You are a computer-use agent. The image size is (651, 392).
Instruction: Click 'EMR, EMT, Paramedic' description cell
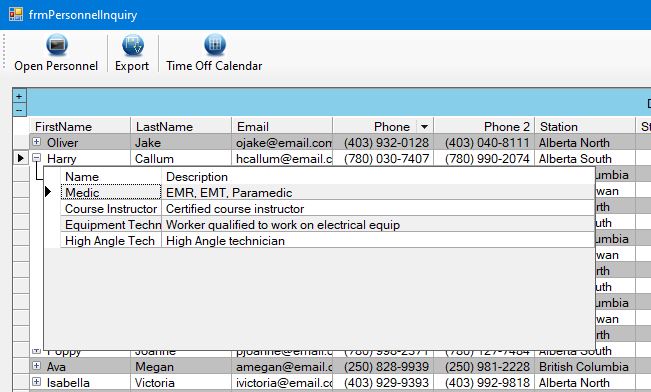pos(378,192)
